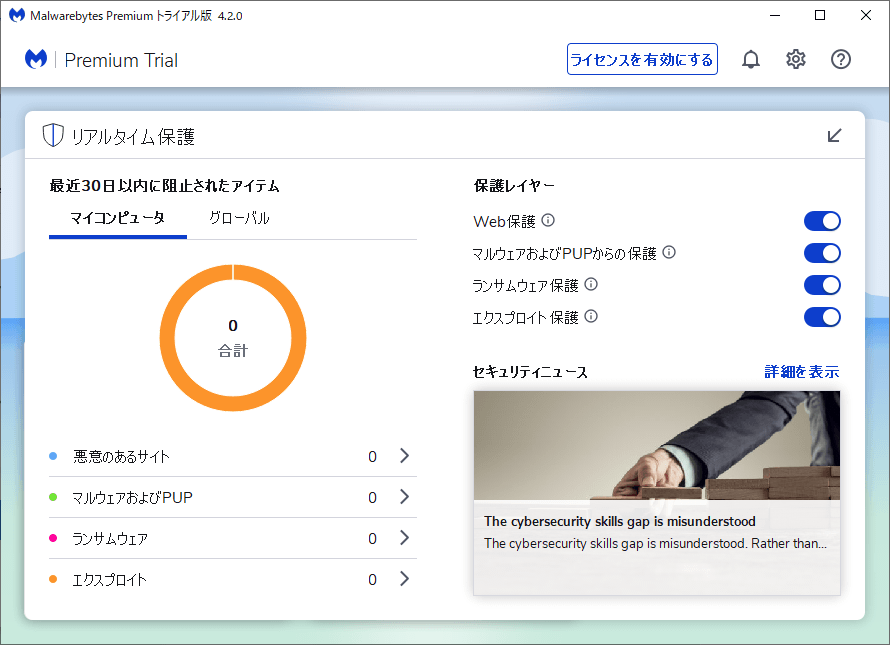
Task: Click the count 0 in the 悪意のあるサイト row
Action: pyautogui.click(x=372, y=456)
